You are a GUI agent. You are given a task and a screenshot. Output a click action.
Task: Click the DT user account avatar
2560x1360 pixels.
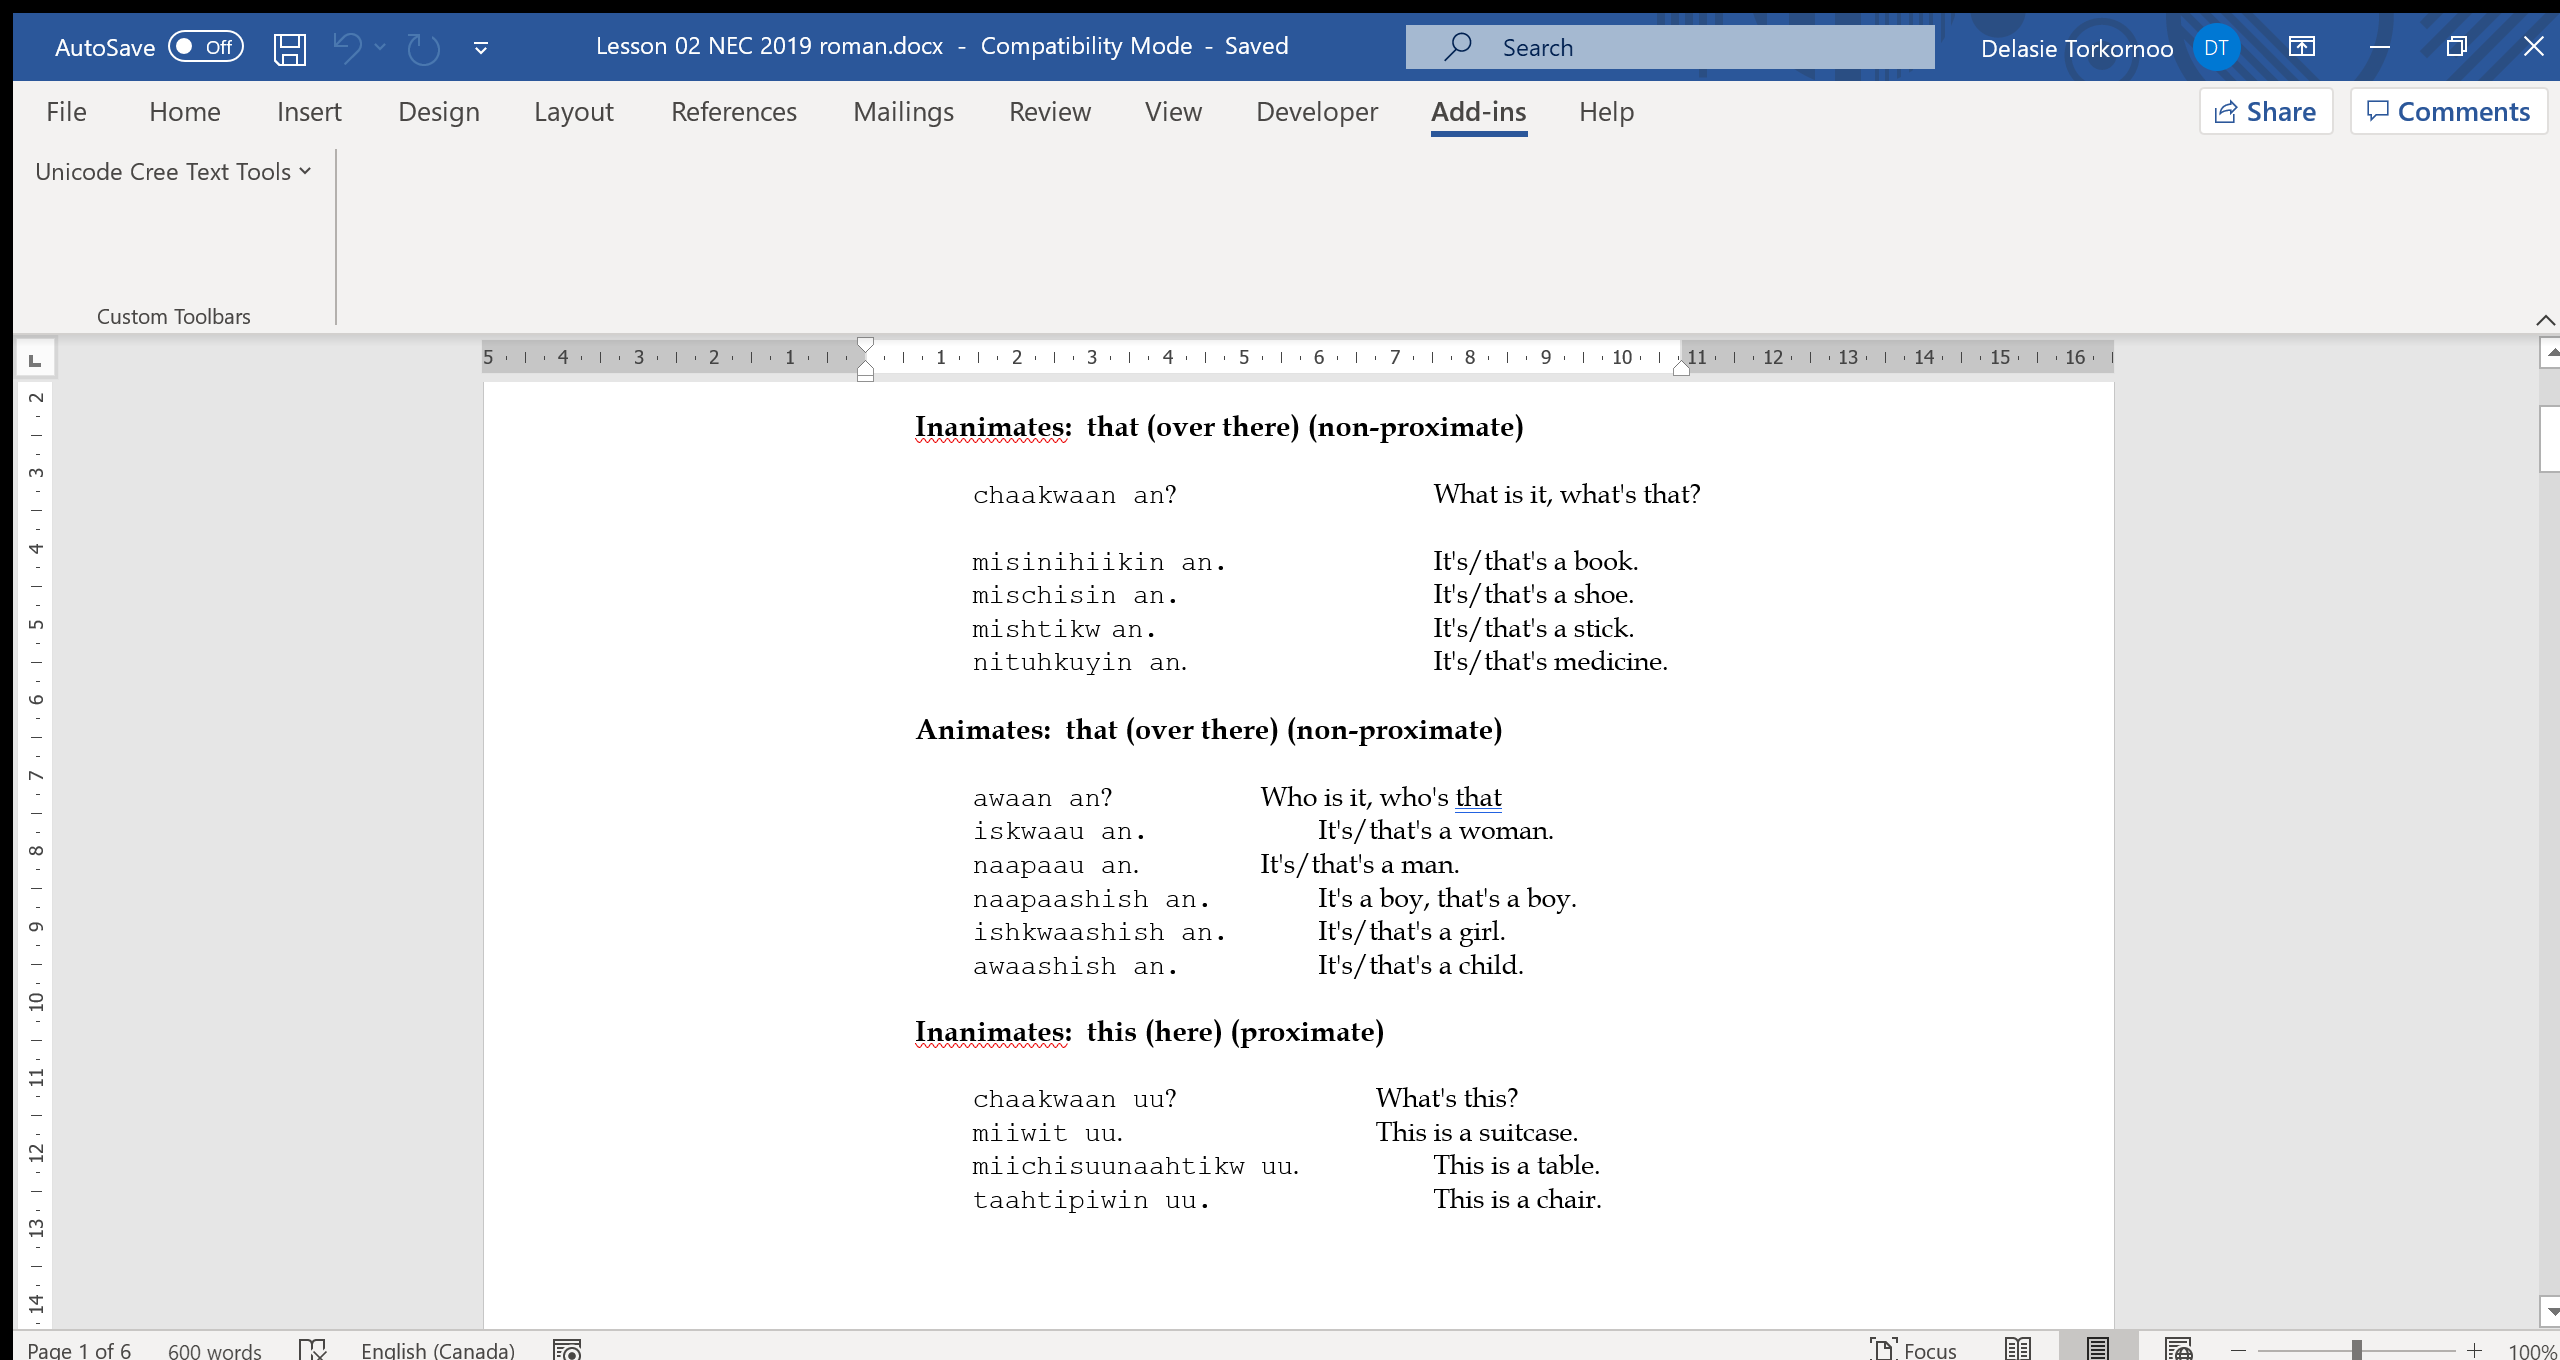pos(2216,47)
